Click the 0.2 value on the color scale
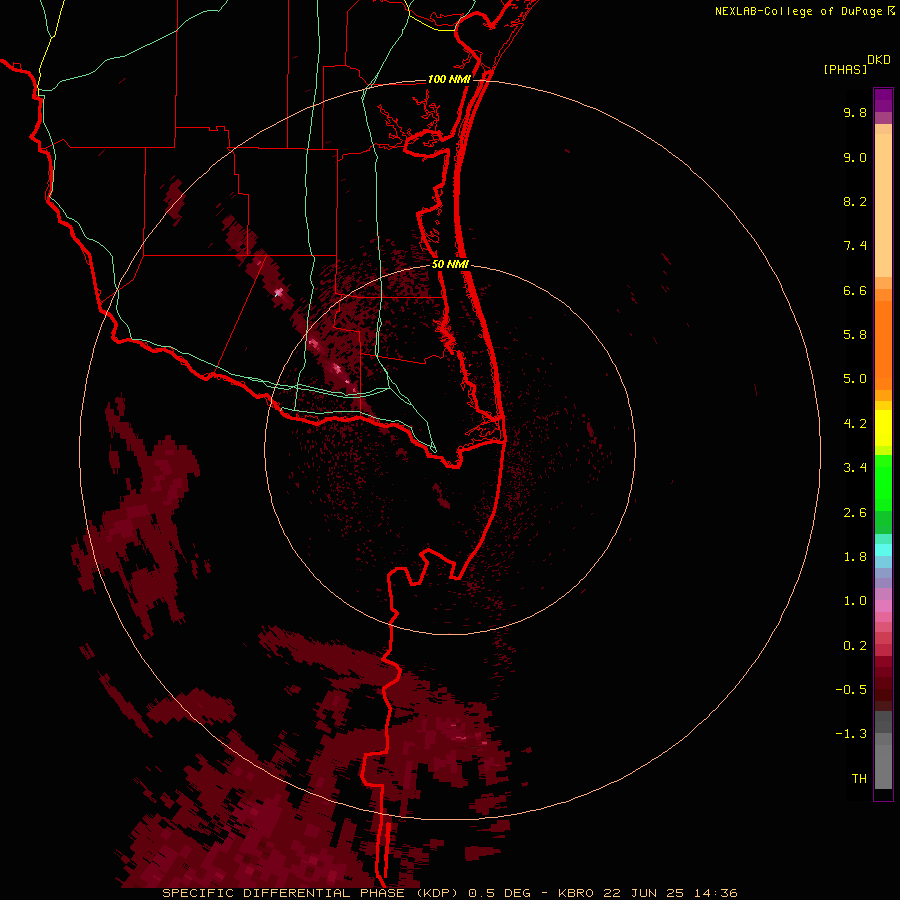 [x=855, y=646]
